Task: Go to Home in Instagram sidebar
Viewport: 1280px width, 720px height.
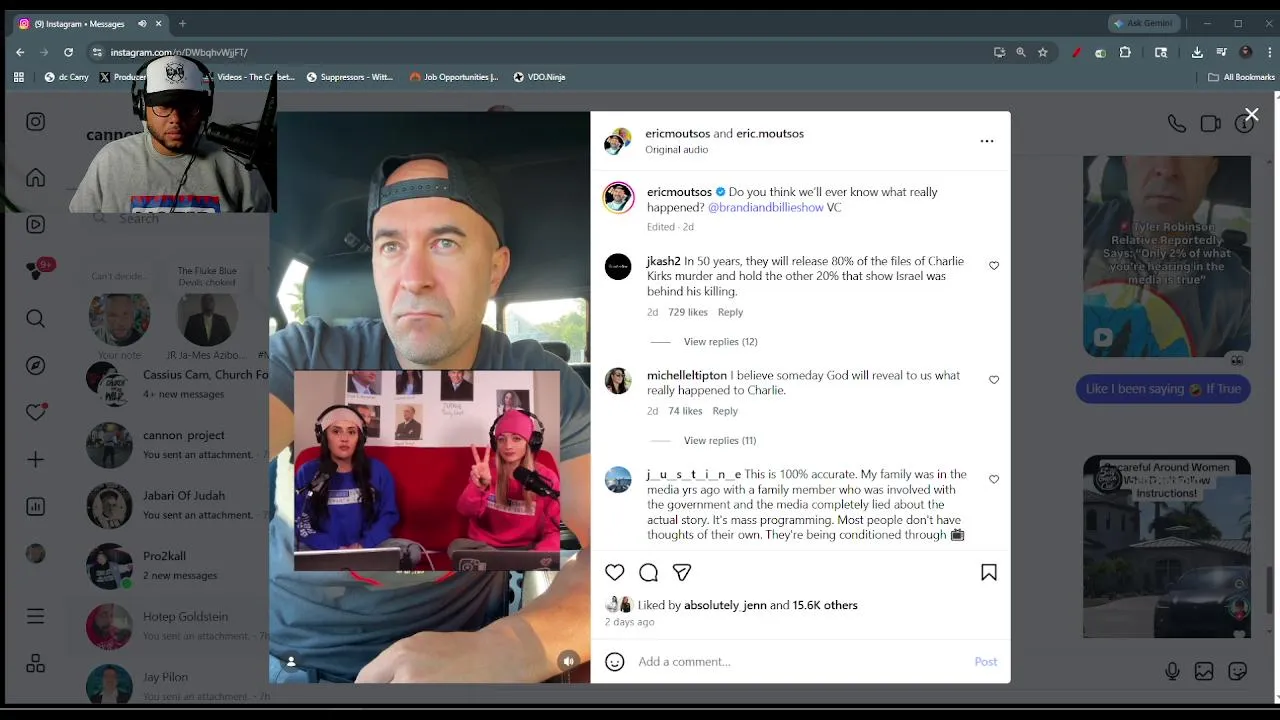Action: pyautogui.click(x=36, y=178)
